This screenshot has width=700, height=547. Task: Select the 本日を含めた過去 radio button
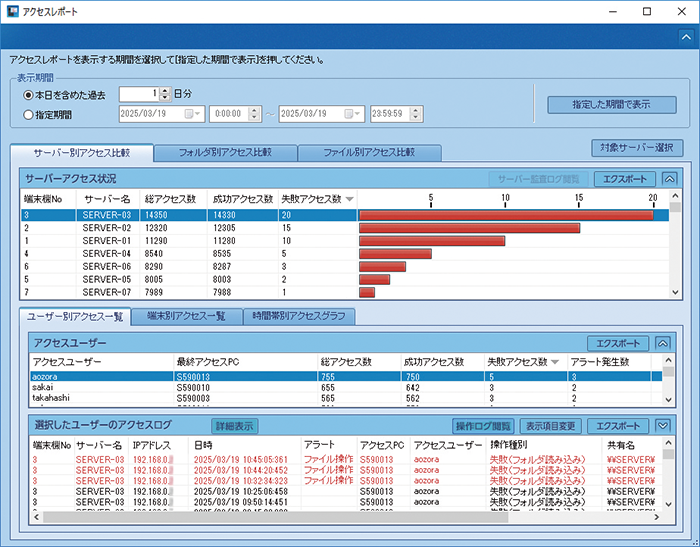tap(28, 95)
